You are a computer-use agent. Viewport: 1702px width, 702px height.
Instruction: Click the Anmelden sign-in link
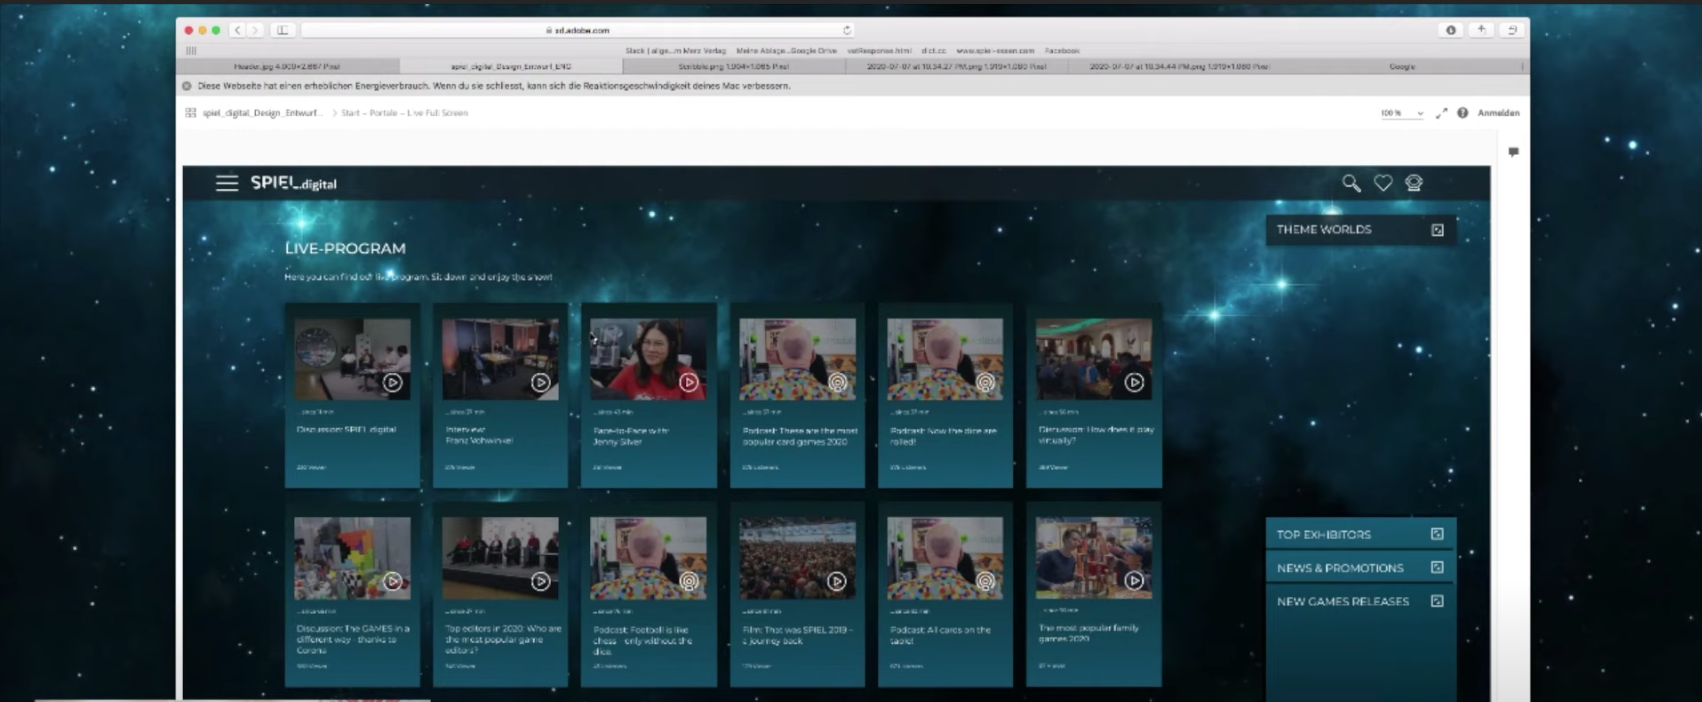[x=1498, y=113]
